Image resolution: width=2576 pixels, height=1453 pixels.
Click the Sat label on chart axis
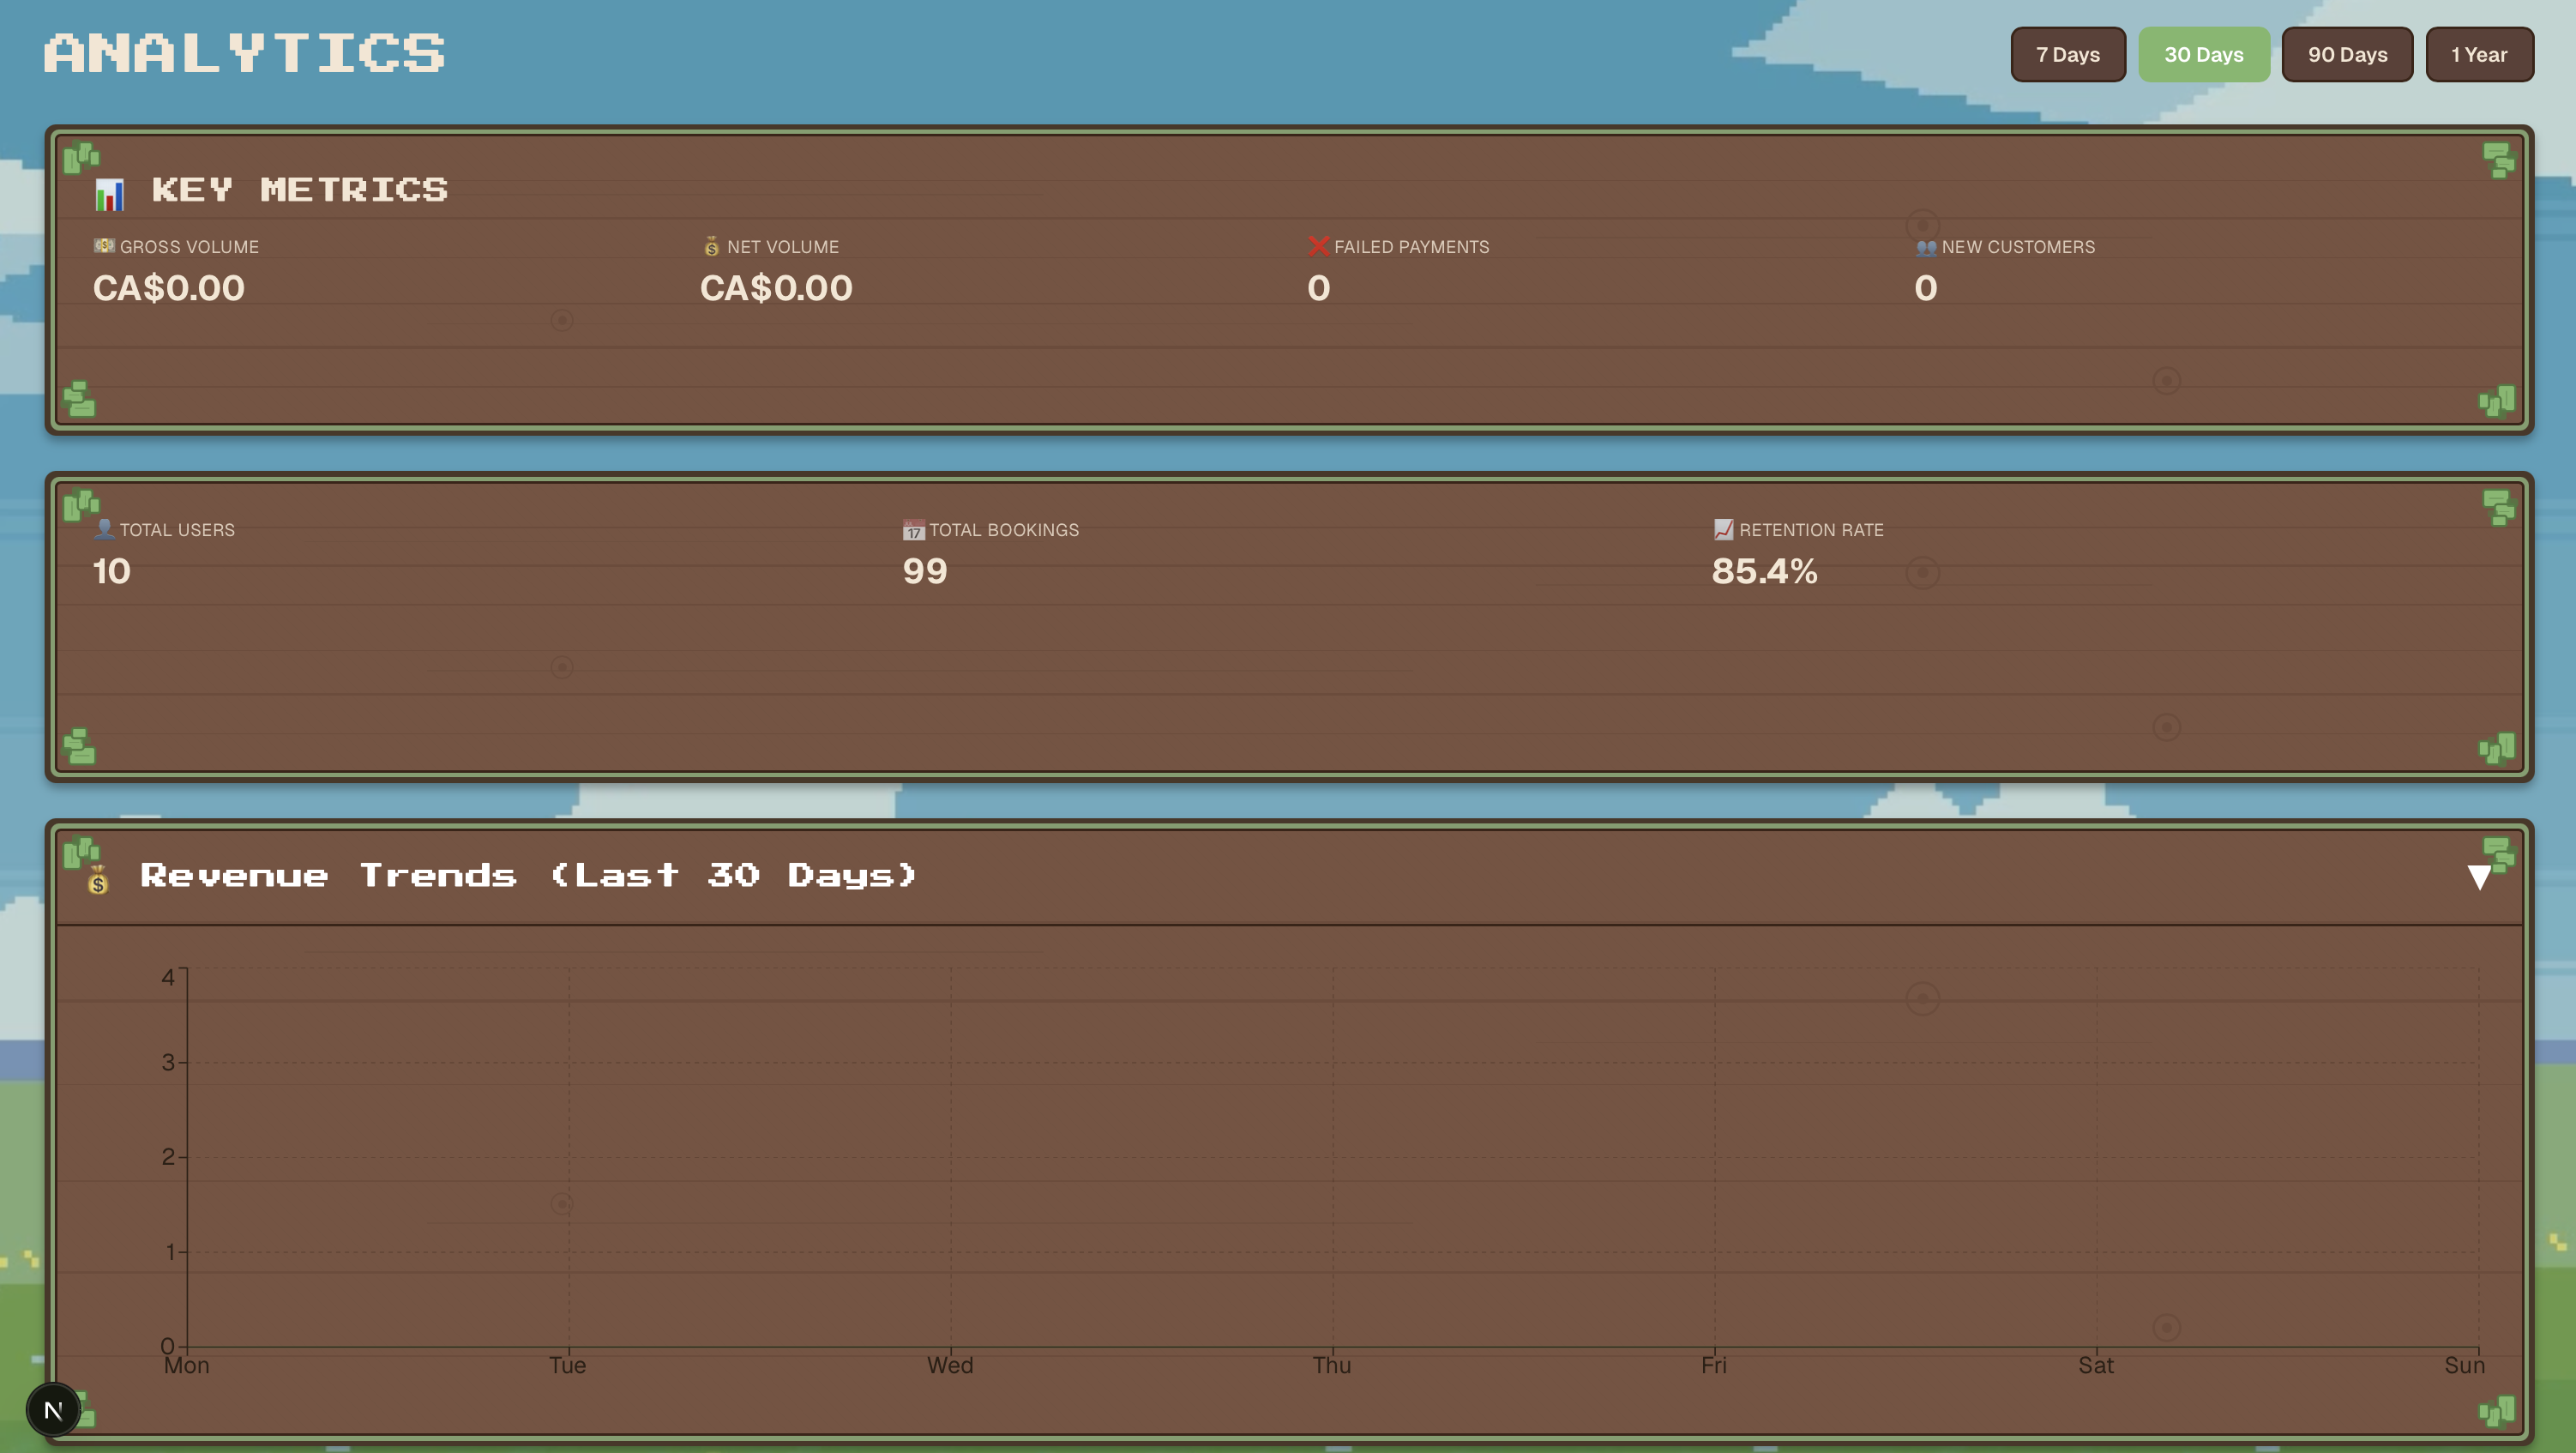click(2096, 1365)
